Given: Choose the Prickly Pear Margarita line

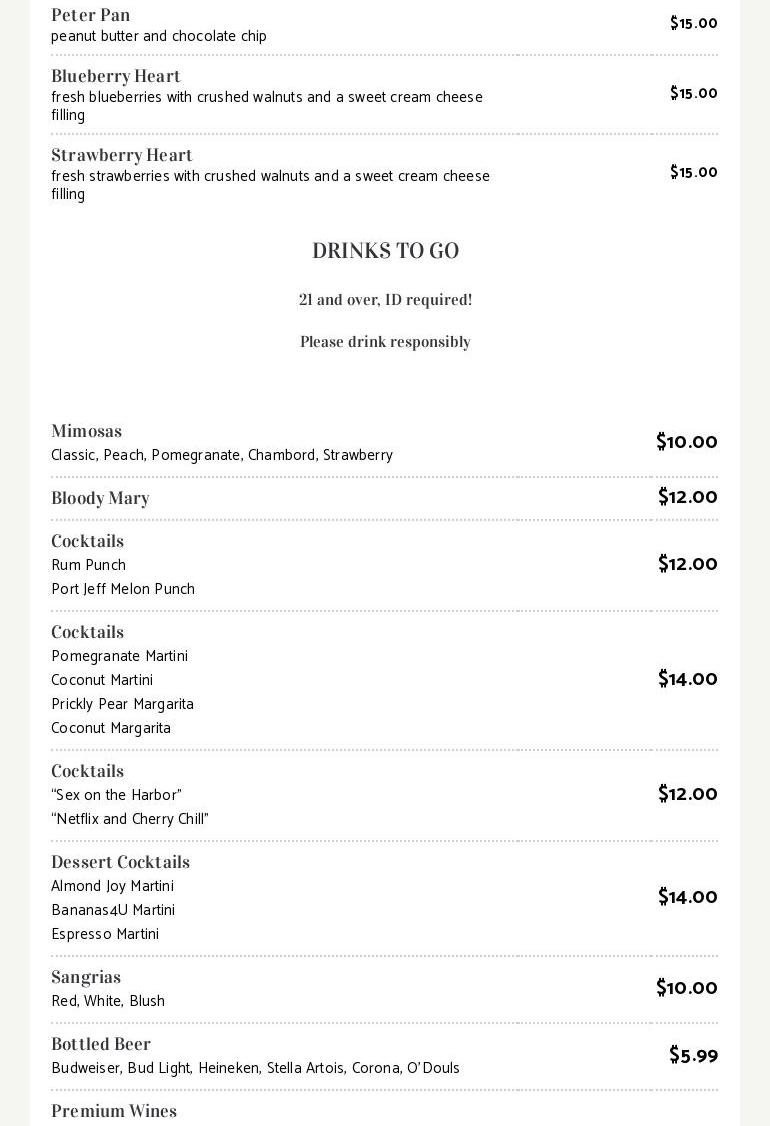Looking at the screenshot, I should (122, 704).
